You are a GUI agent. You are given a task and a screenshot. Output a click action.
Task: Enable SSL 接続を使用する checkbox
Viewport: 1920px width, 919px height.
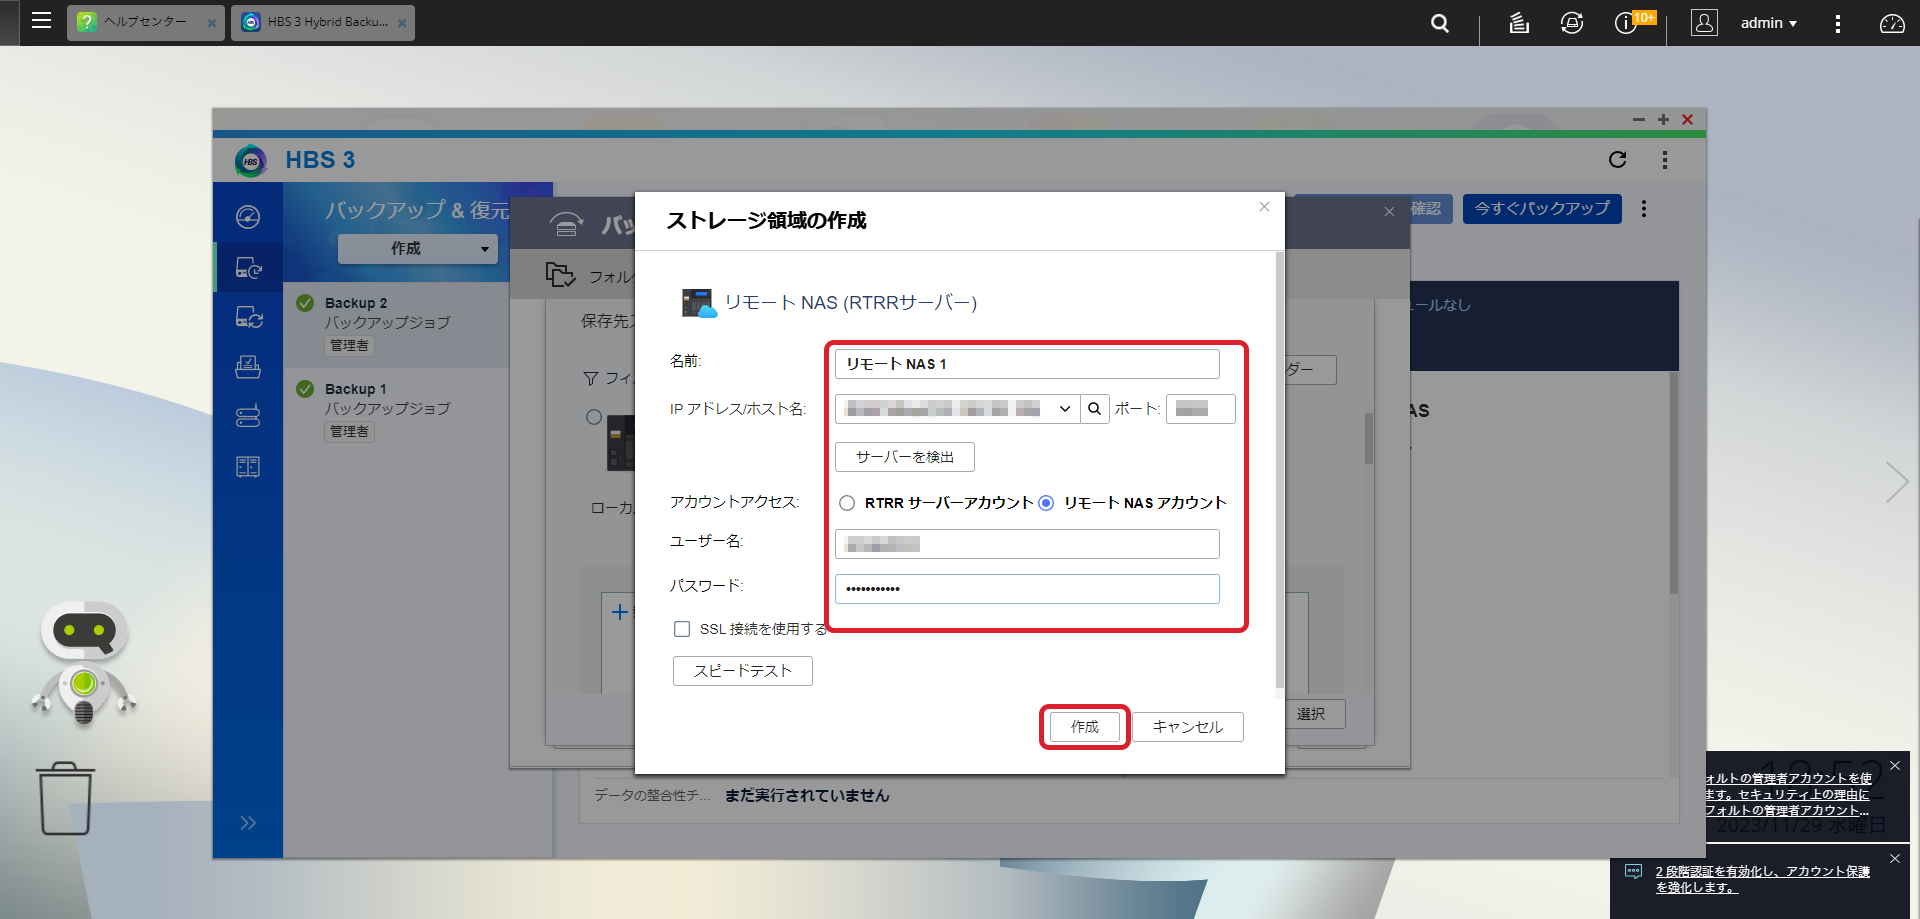click(x=682, y=629)
